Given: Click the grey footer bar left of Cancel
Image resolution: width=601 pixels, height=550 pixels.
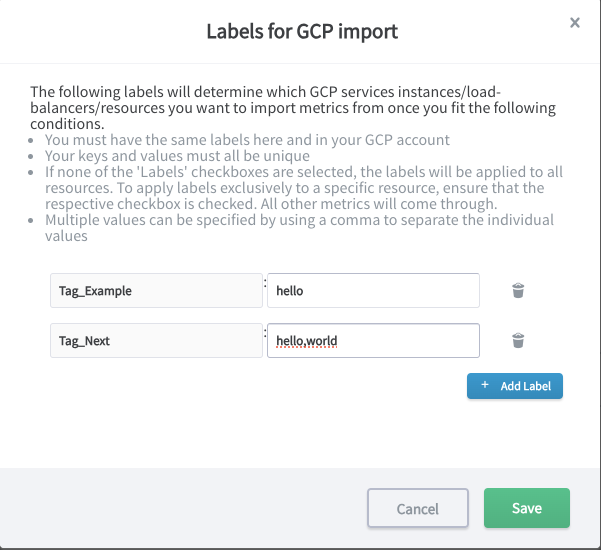Looking at the screenshot, I should coord(180,508).
